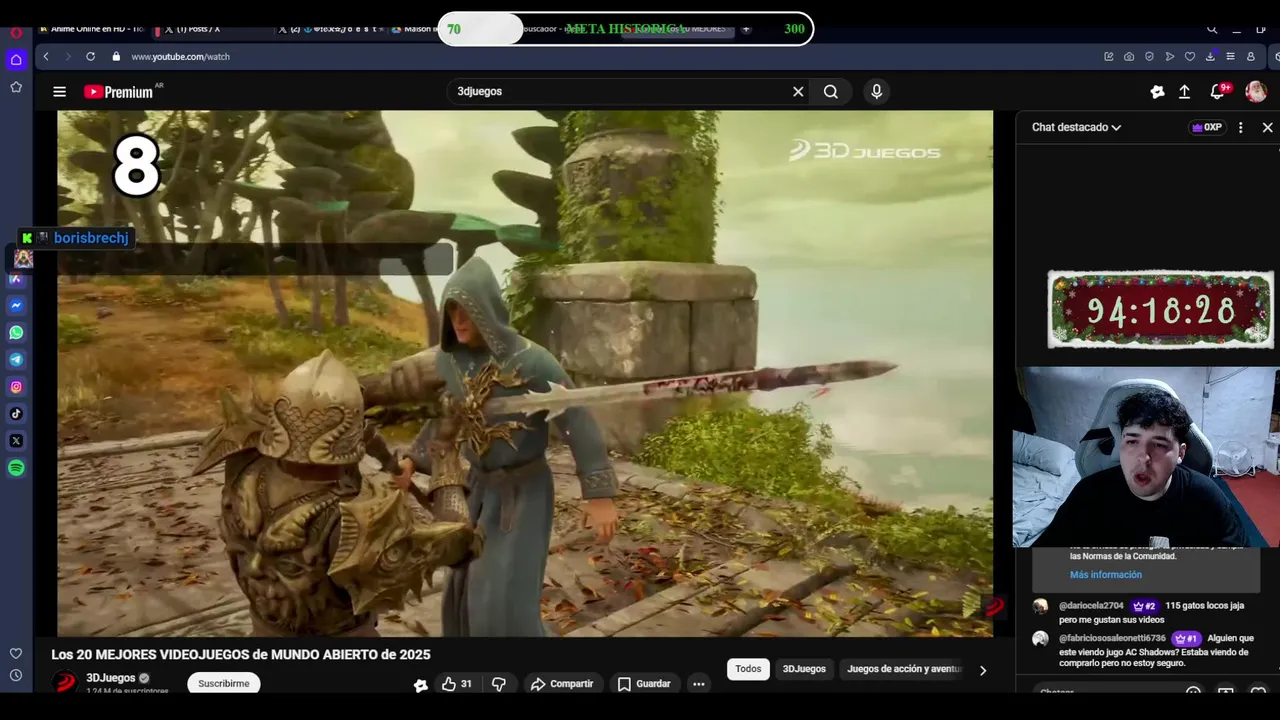Image resolution: width=1280 pixels, height=720 pixels.
Task: Open the Create upload icon
Action: click(x=1184, y=92)
